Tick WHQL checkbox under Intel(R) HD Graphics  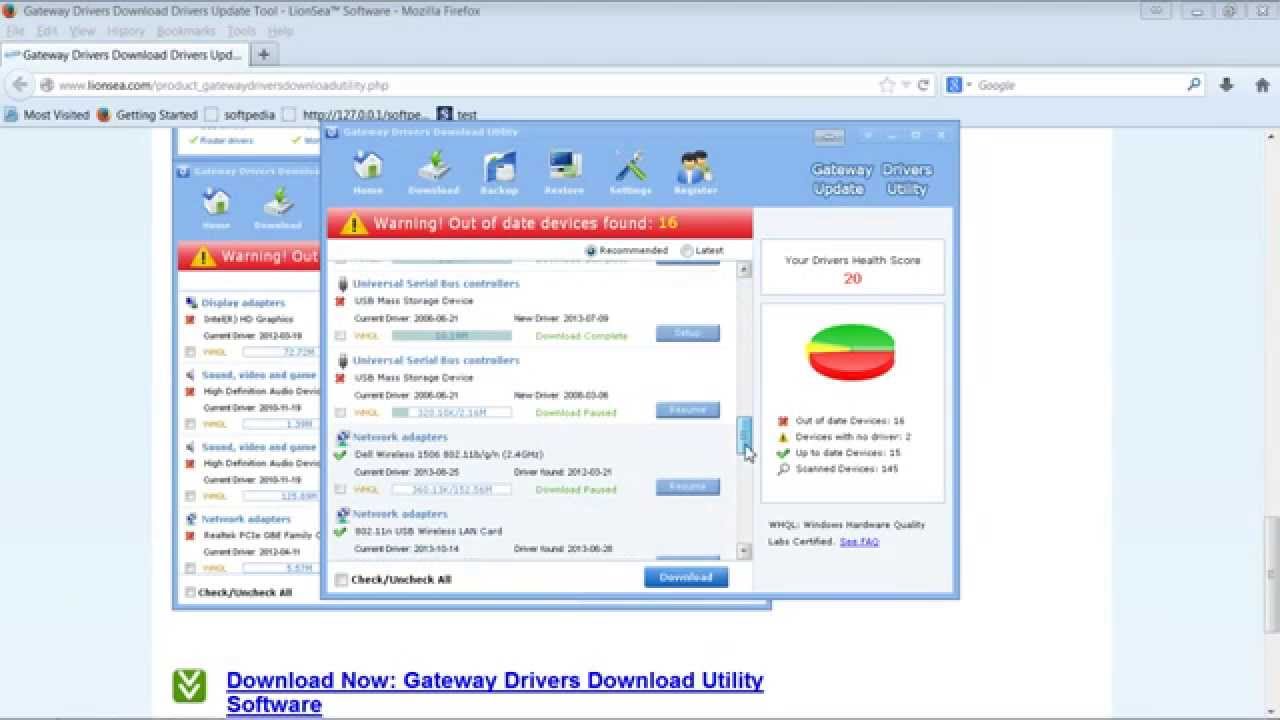tap(190, 352)
